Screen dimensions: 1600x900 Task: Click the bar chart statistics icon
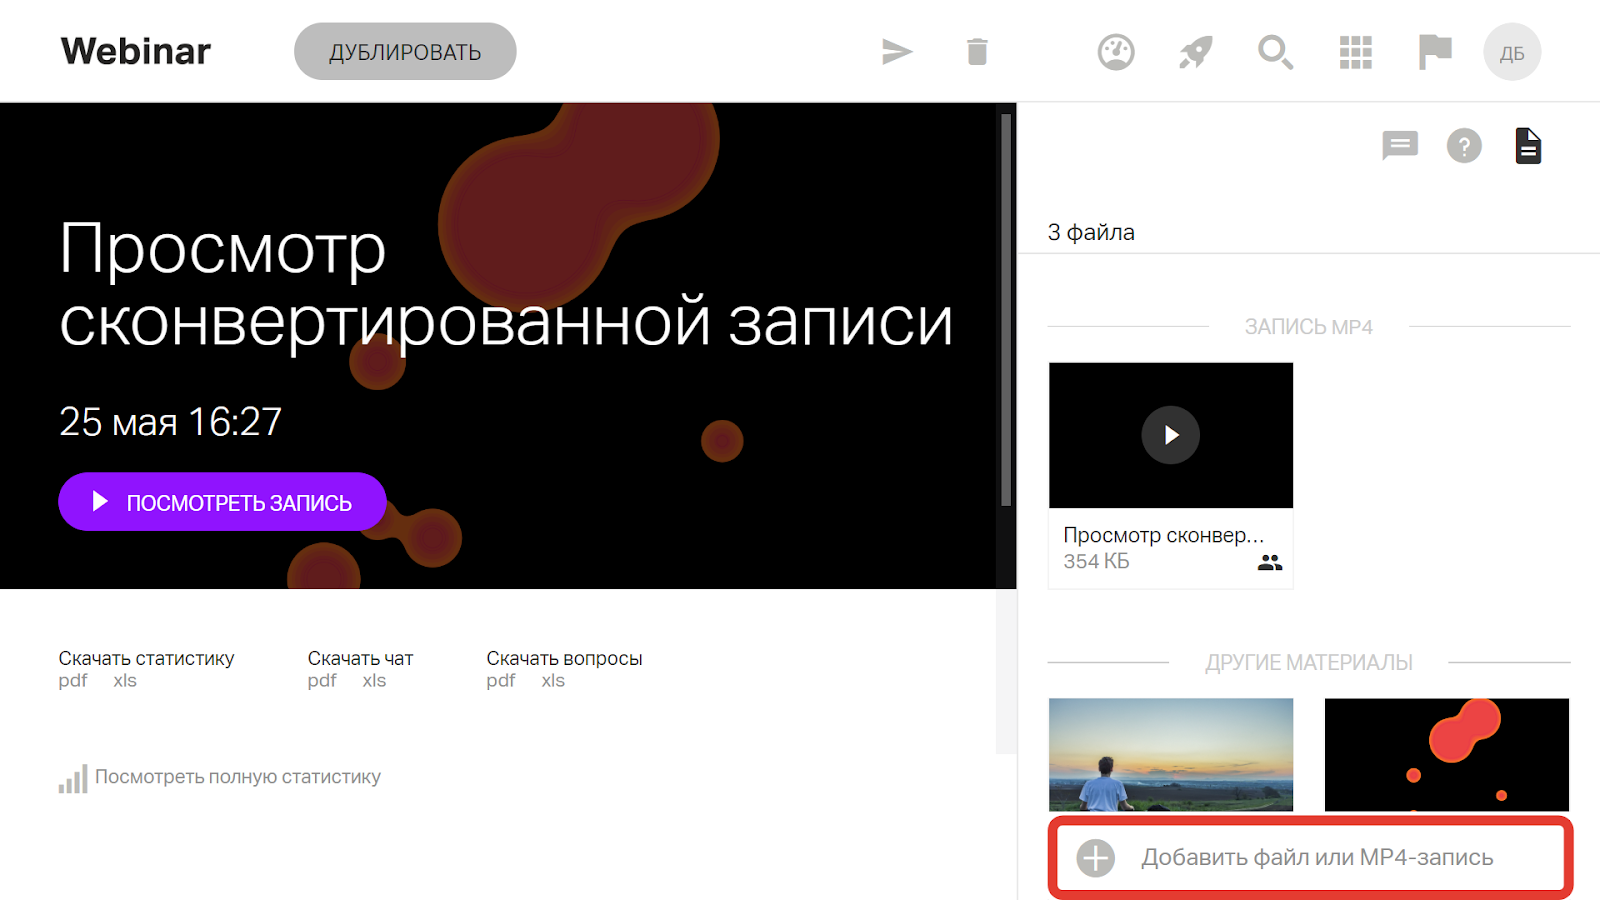click(73, 779)
